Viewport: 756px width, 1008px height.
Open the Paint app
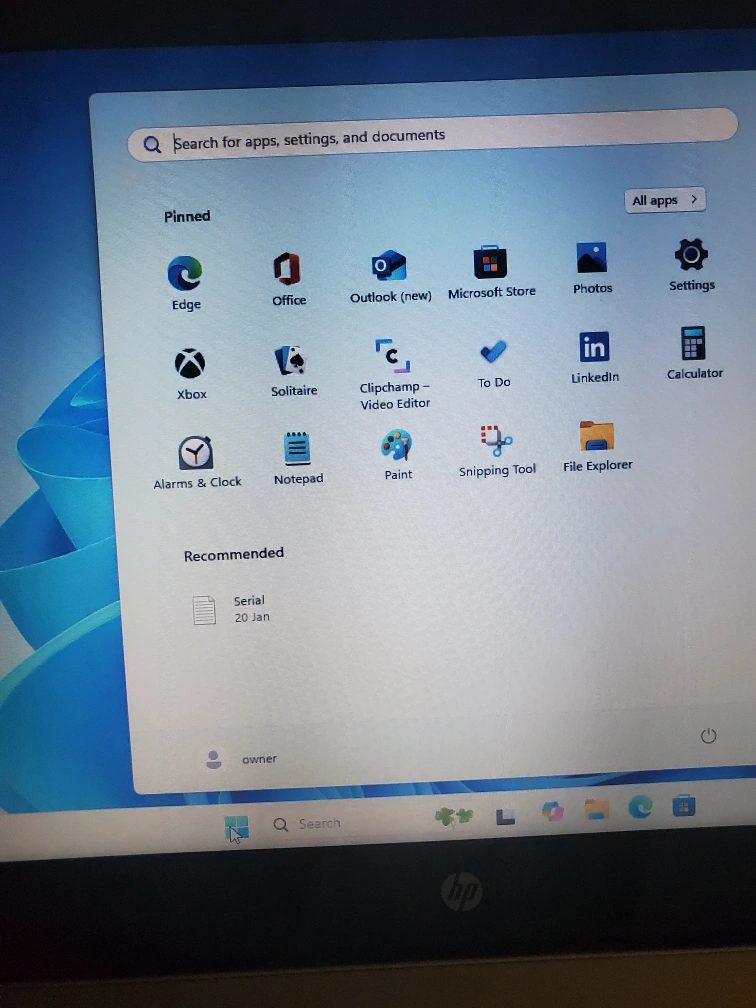pos(397,454)
